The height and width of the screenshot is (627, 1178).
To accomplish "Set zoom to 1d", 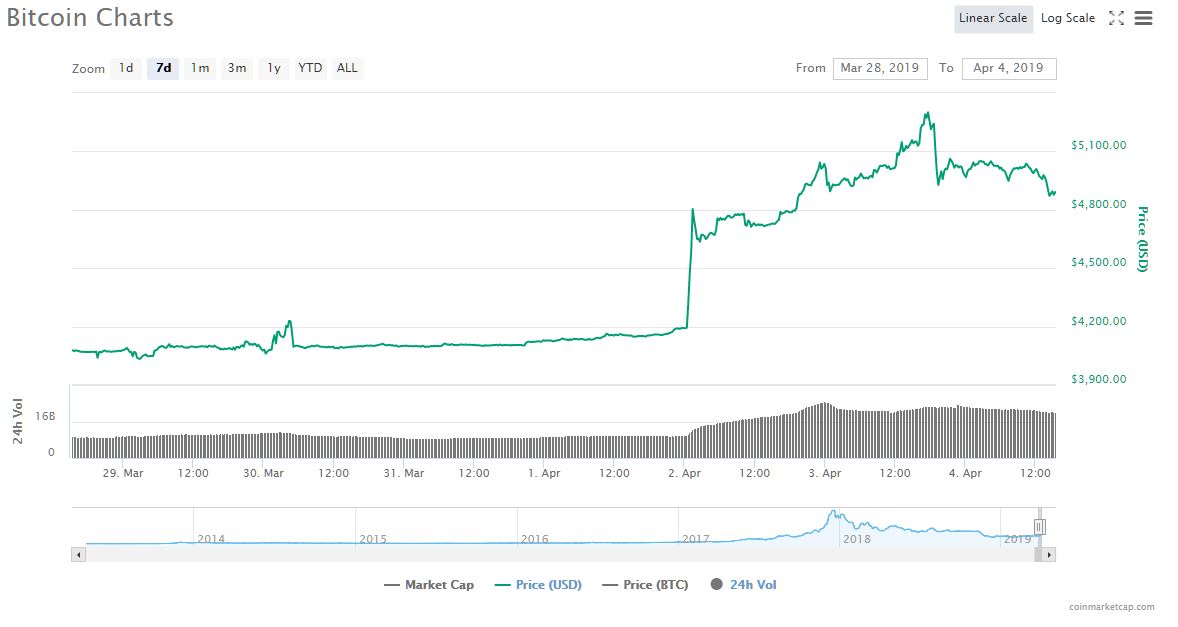I will pos(126,68).
